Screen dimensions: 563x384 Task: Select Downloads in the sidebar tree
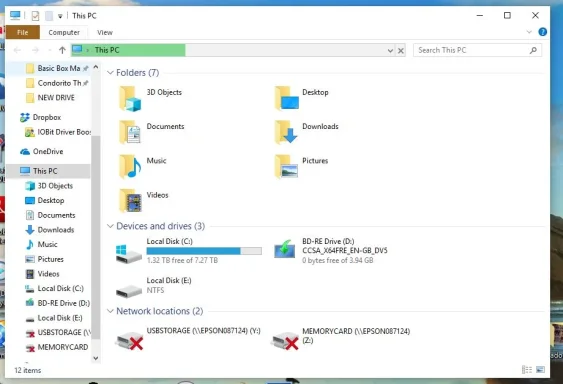(50, 230)
